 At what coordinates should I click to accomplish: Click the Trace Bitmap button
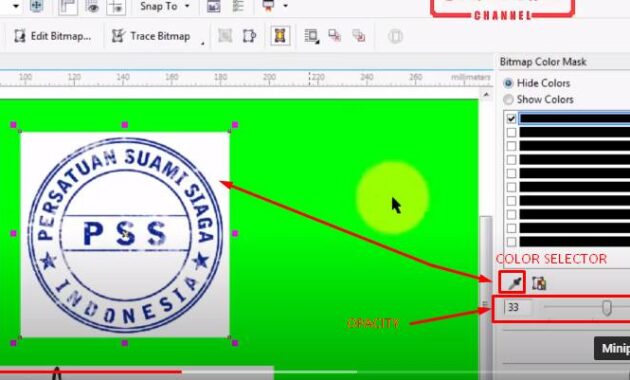pyautogui.click(x=151, y=36)
